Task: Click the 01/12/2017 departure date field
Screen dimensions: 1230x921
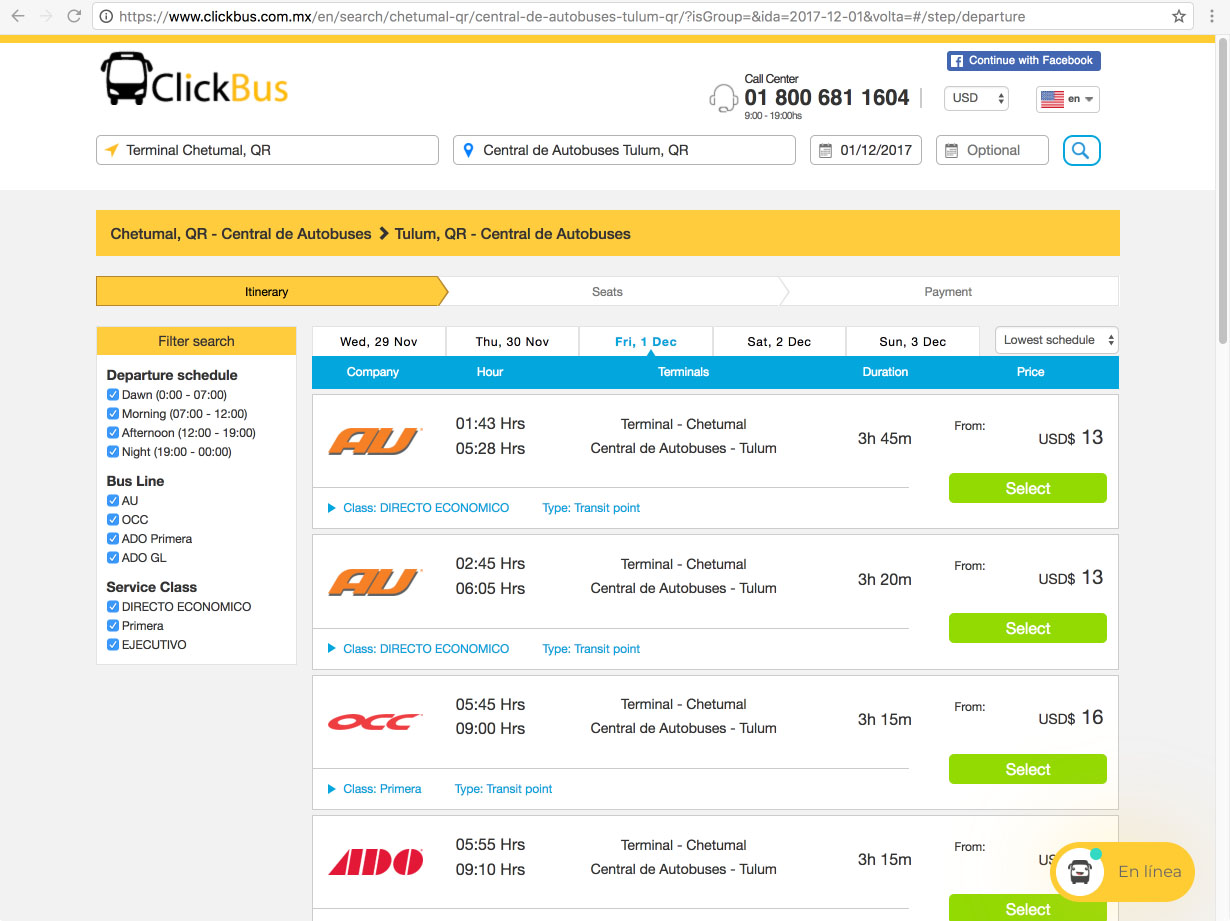Action: click(x=866, y=150)
